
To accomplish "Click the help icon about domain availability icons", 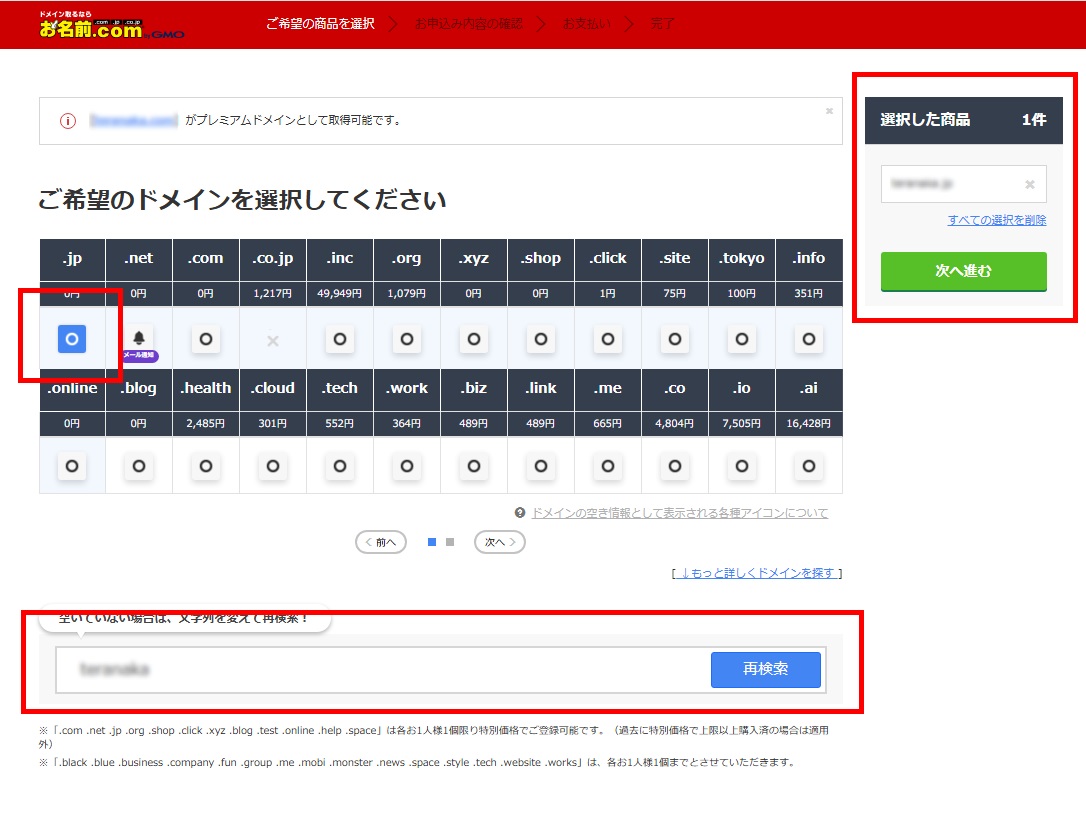I will tap(521, 512).
